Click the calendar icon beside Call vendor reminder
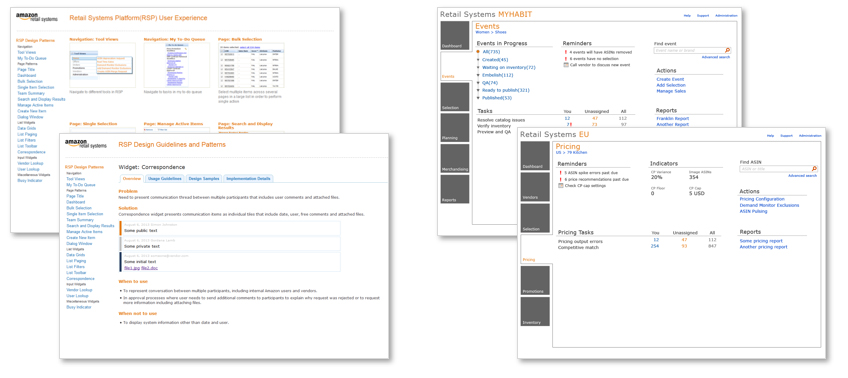 (x=566, y=65)
